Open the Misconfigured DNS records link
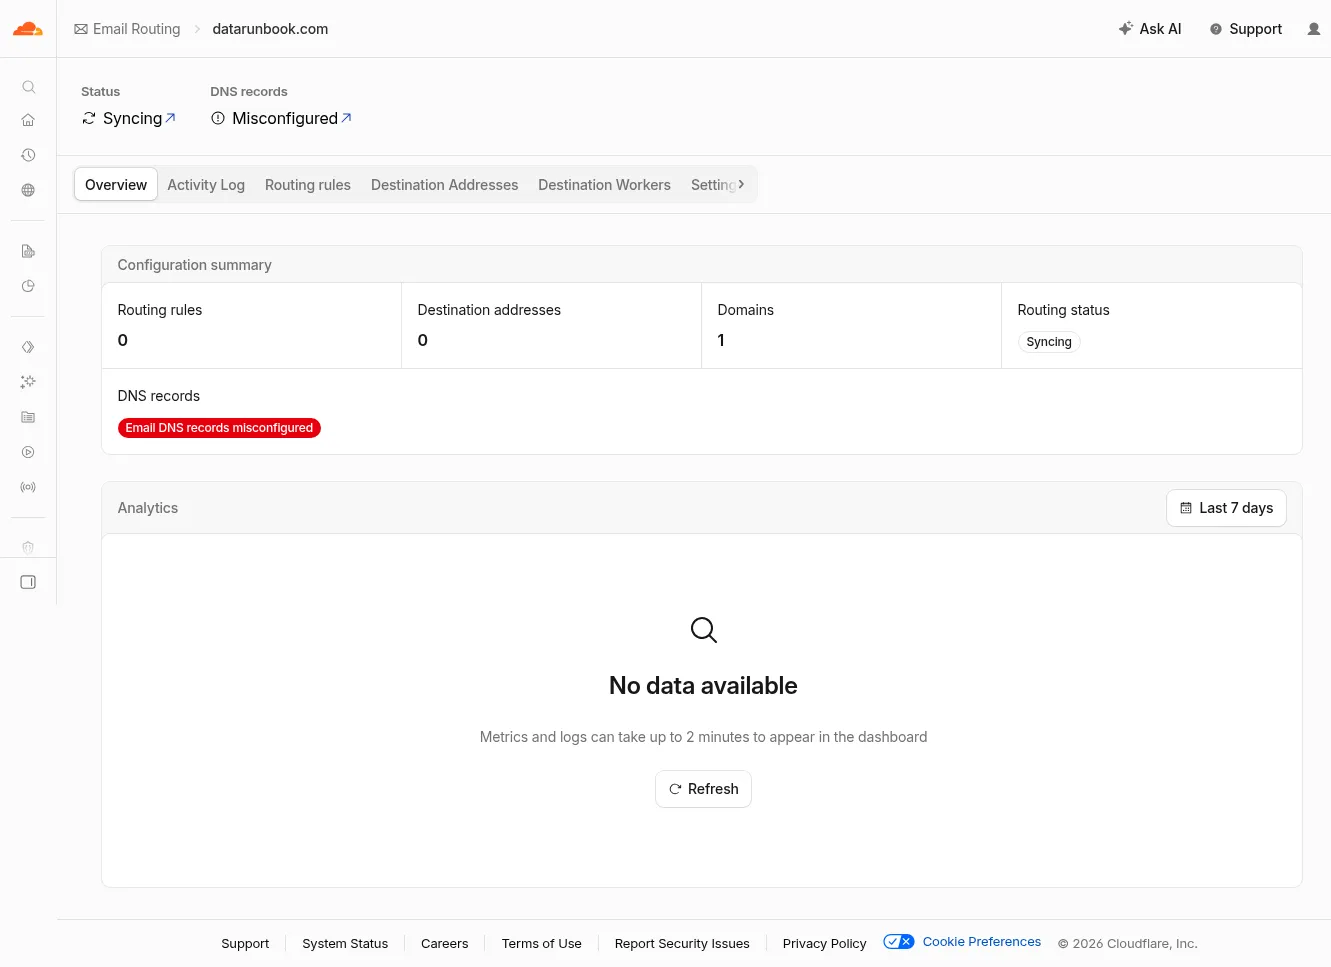The width and height of the screenshot is (1331, 967). point(282,118)
